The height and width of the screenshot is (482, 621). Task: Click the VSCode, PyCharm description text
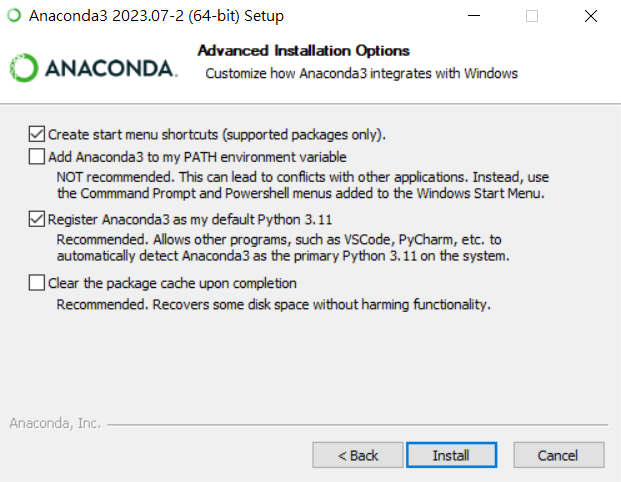pos(283,248)
